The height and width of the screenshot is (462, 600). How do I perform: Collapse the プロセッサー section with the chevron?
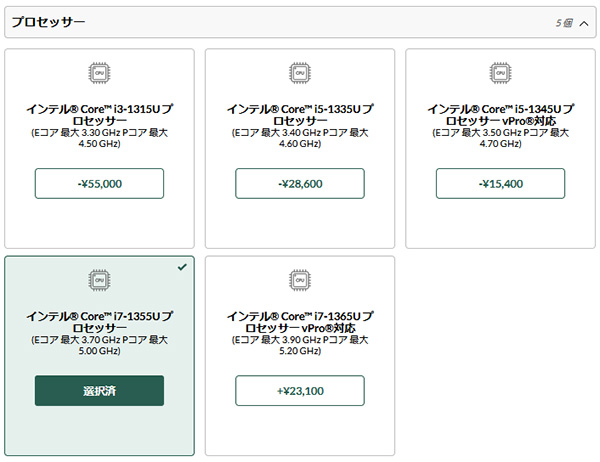click(x=584, y=24)
